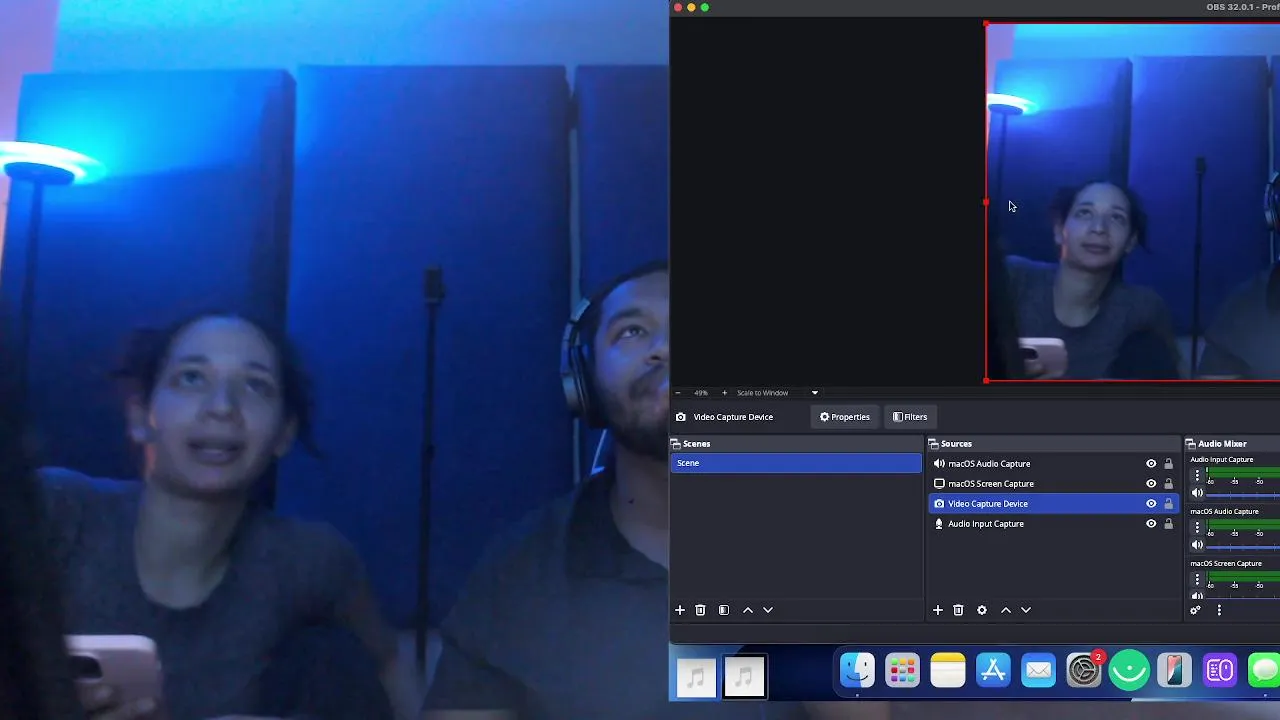The width and height of the screenshot is (1280, 720).
Task: Hide macOS Audio Capture source with eye
Action: tap(1151, 464)
